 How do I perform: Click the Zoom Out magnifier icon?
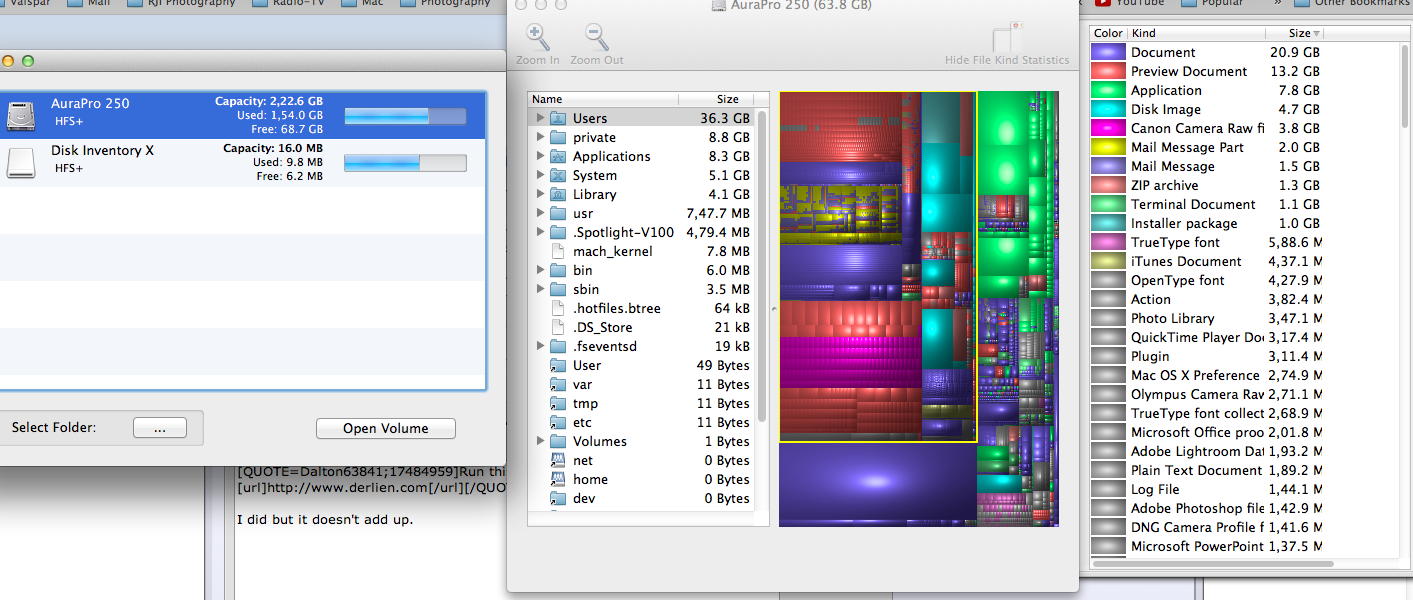597,38
